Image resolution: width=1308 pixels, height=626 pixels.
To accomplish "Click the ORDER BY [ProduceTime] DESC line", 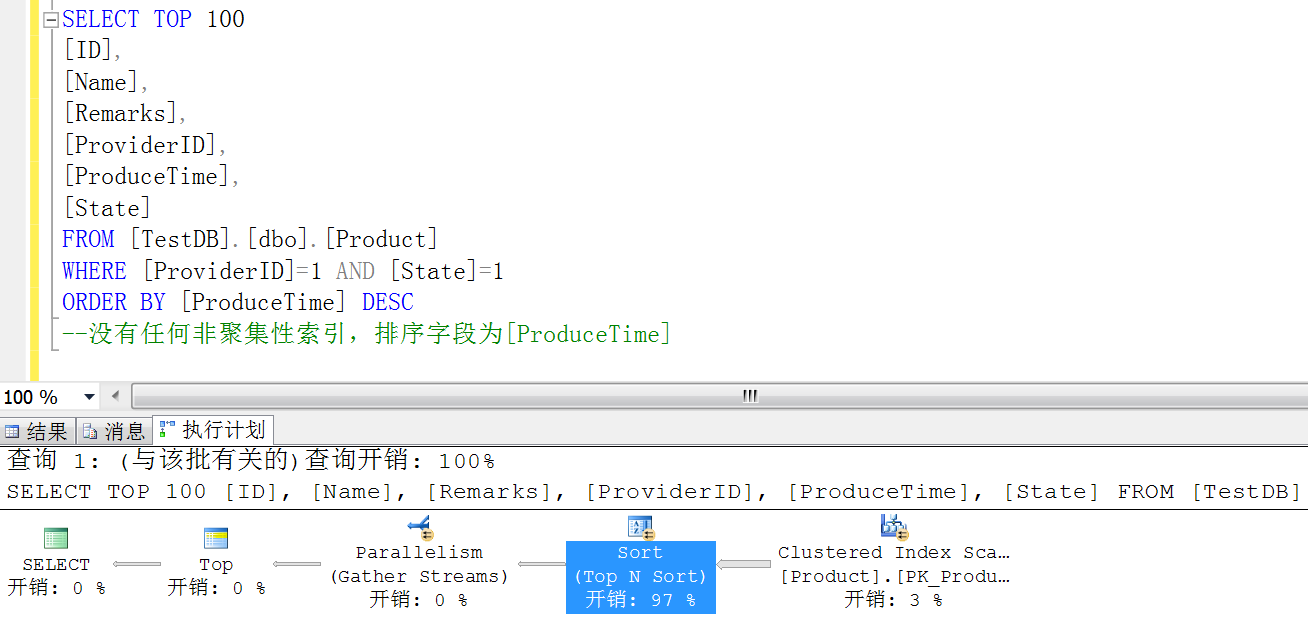I will click(x=238, y=302).
